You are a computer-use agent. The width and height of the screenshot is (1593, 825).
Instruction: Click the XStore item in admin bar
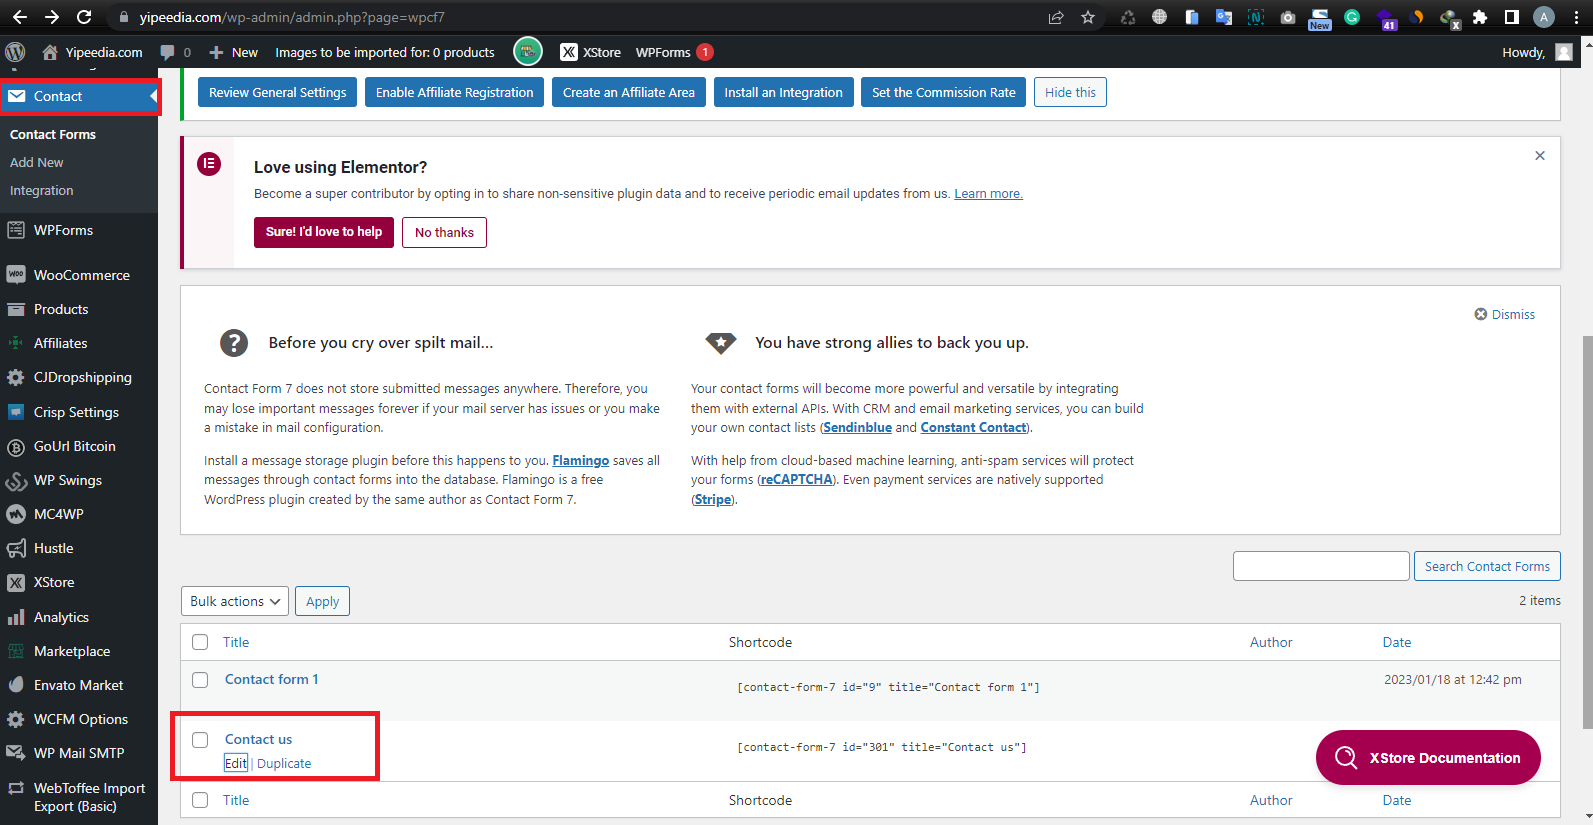click(x=590, y=52)
